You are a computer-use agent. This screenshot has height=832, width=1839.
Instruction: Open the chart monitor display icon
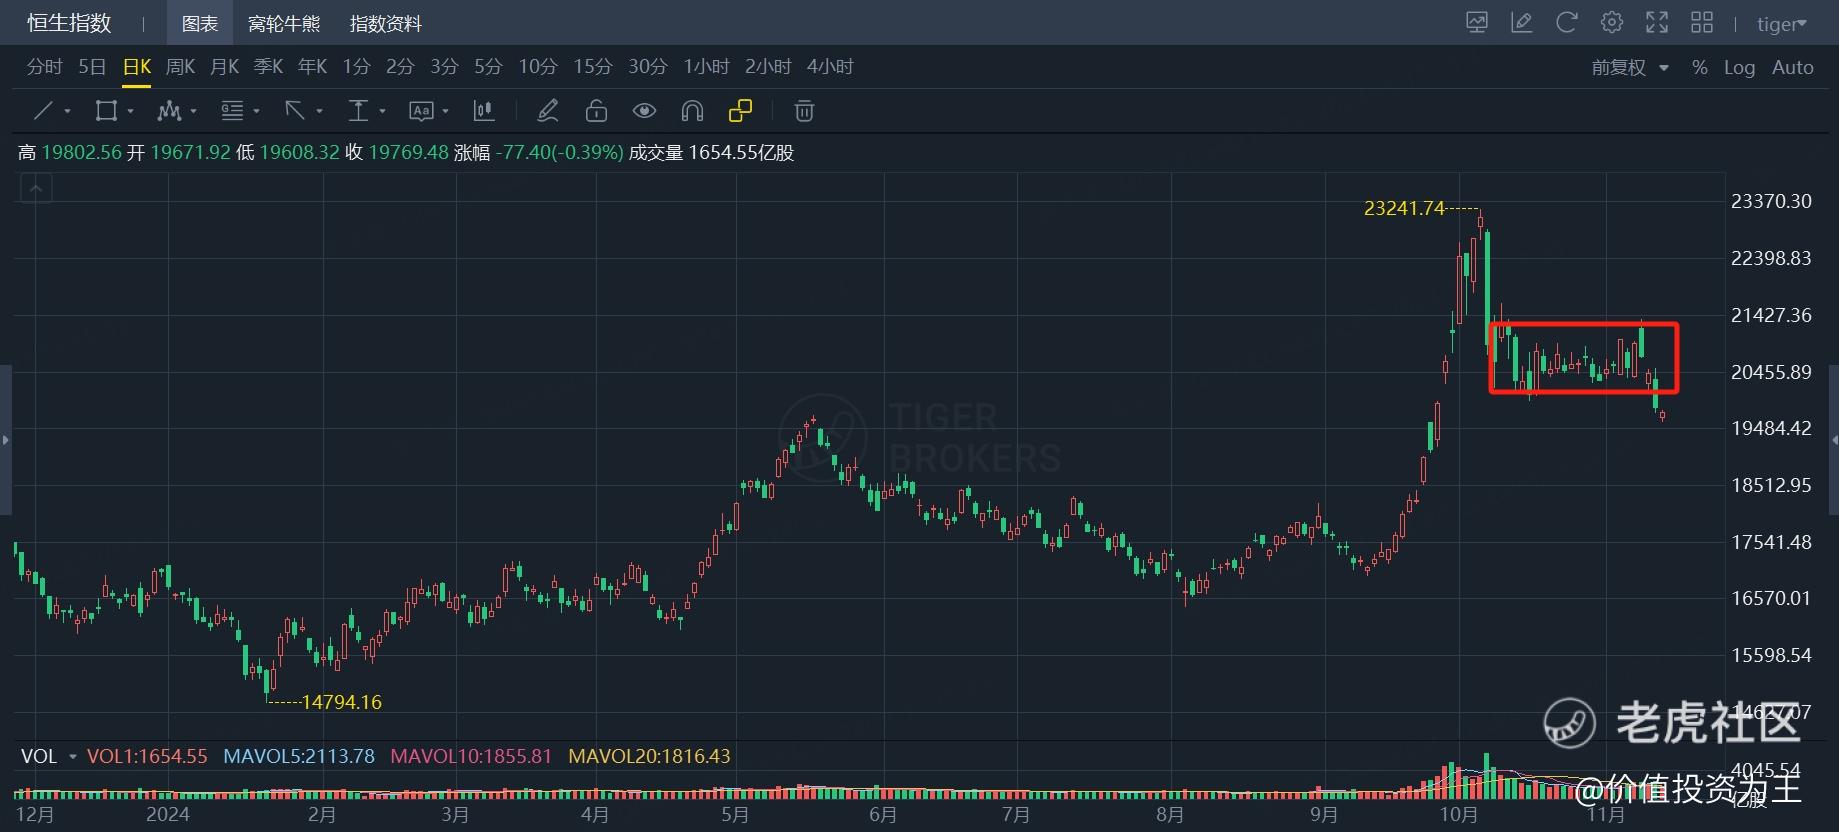pos(1477,23)
